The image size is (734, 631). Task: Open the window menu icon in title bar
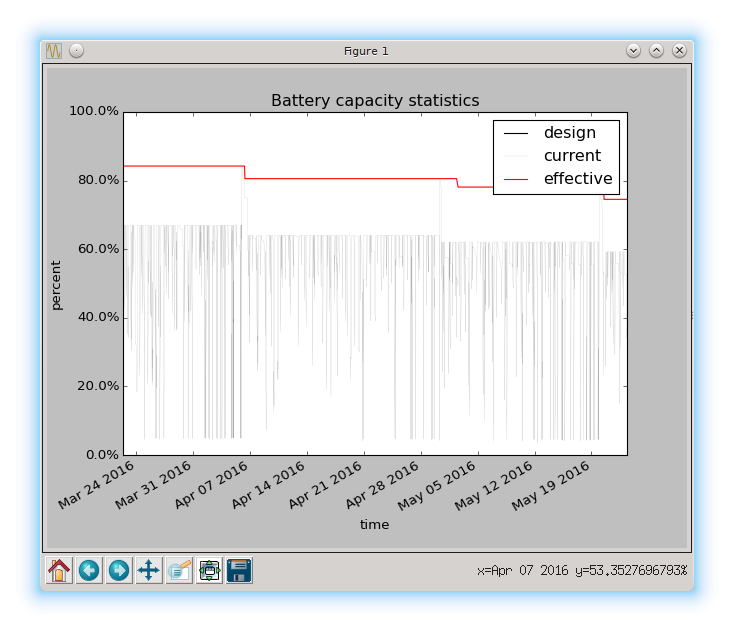54,50
